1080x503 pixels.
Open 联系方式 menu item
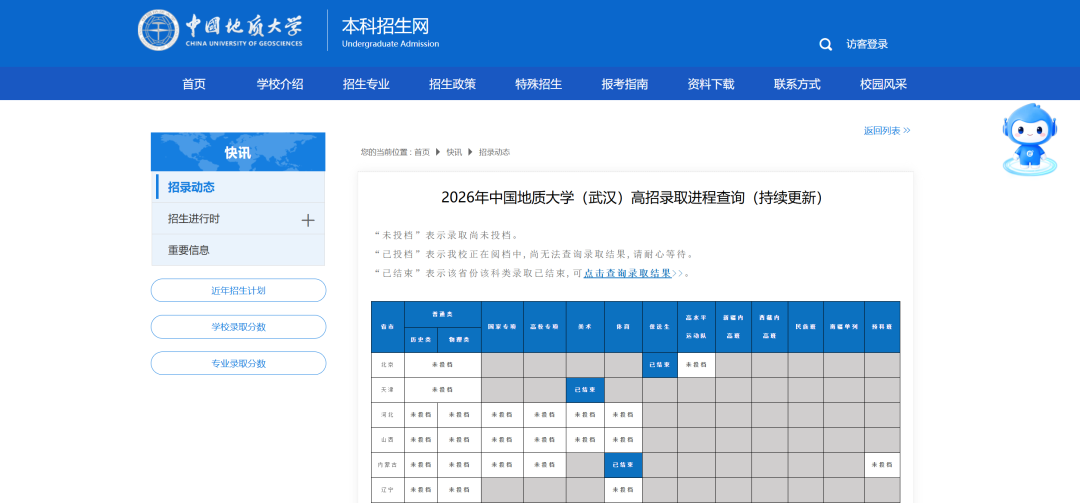click(x=797, y=84)
